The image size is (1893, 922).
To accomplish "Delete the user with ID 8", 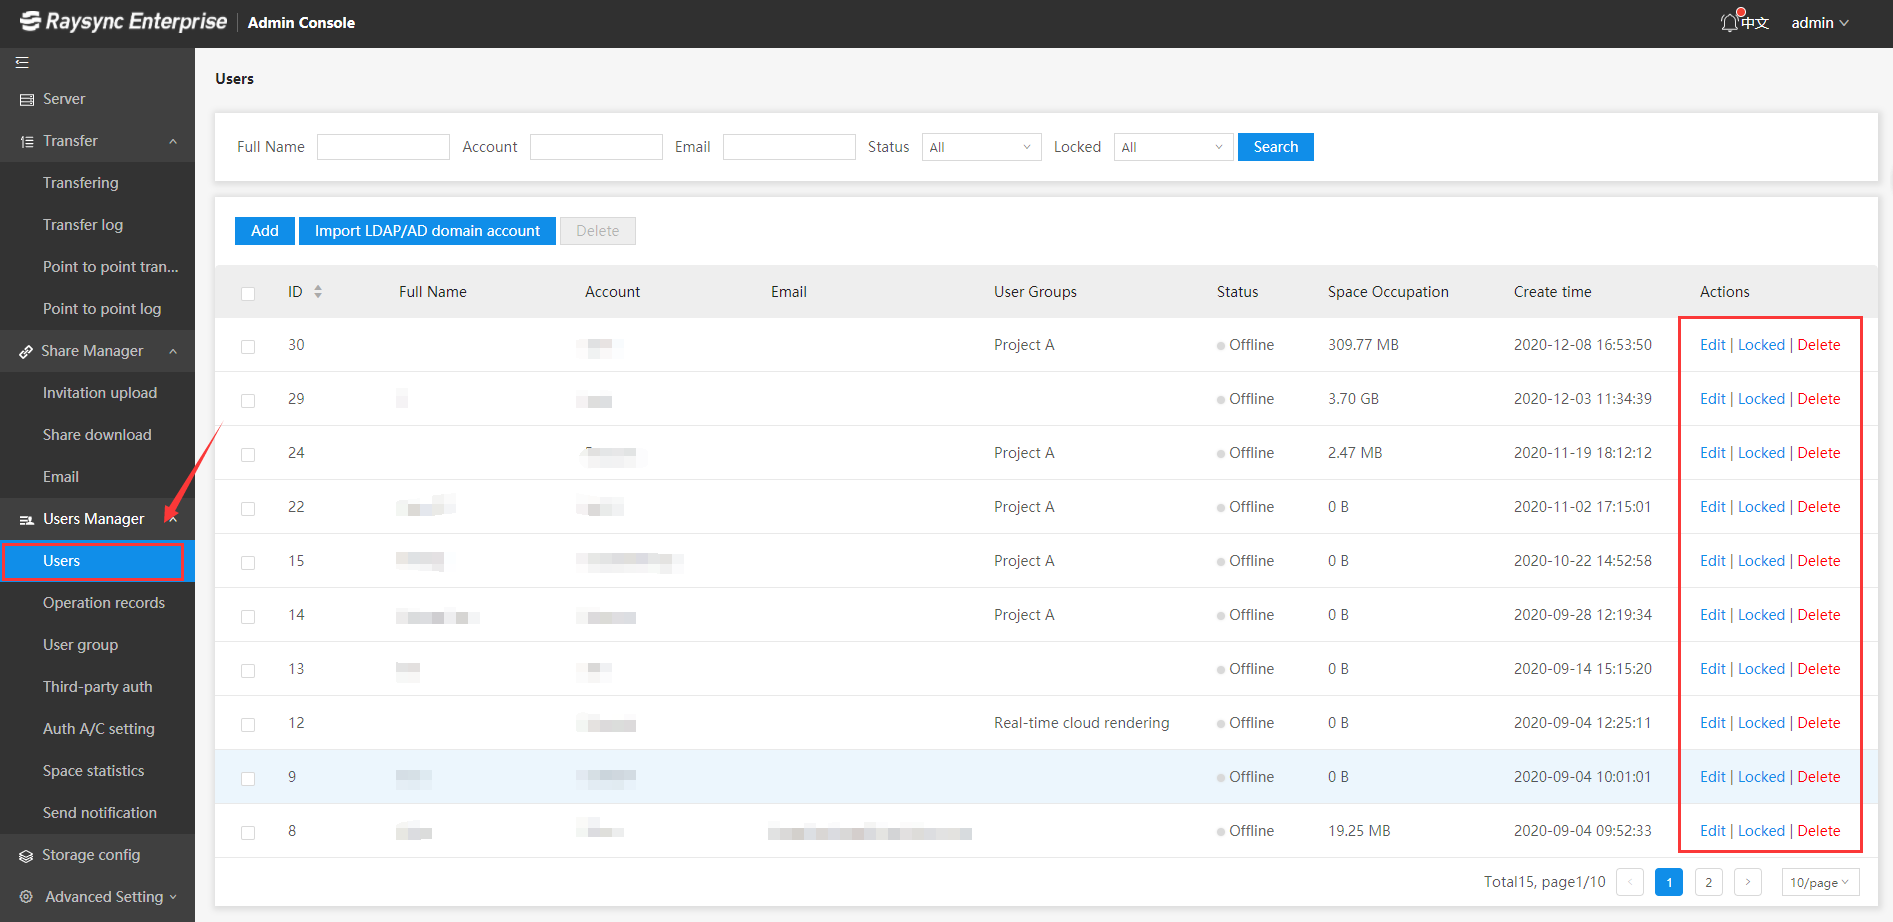I will [x=1819, y=831].
